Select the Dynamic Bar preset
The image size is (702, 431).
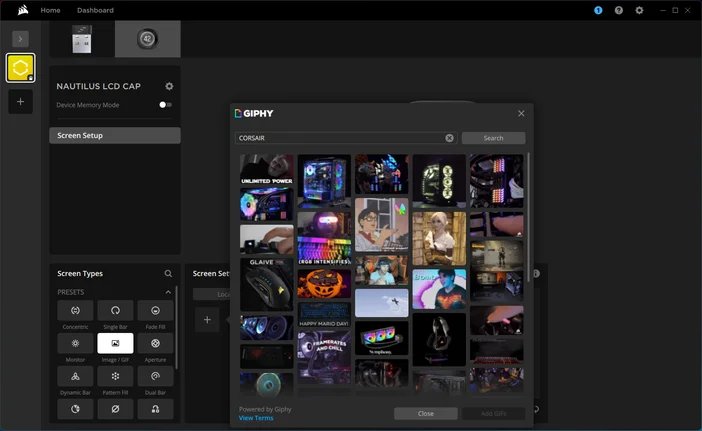click(75, 376)
